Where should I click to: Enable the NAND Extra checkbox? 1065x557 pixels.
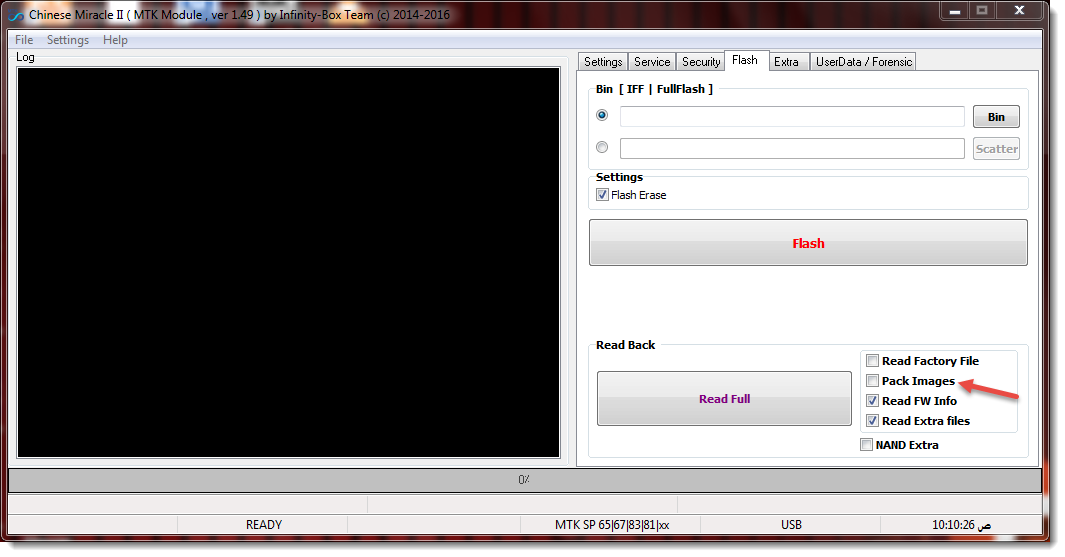pos(867,445)
